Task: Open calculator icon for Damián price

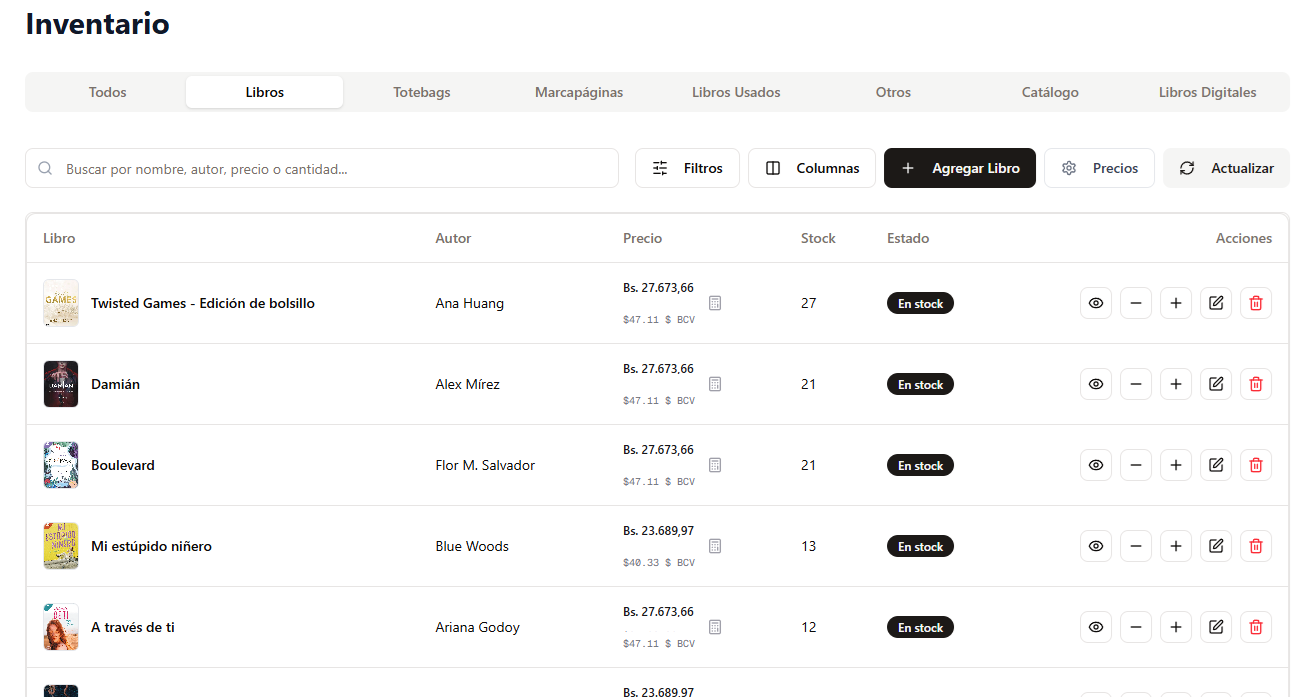Action: click(x=715, y=384)
